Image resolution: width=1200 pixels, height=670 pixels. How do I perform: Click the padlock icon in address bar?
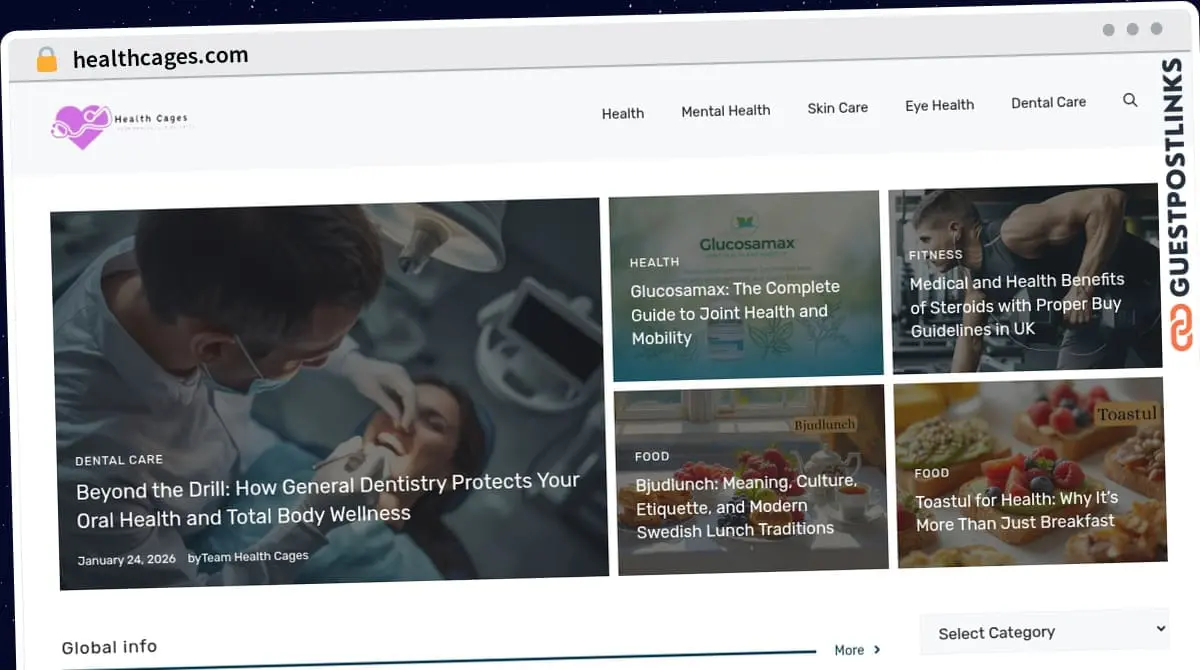(46, 59)
